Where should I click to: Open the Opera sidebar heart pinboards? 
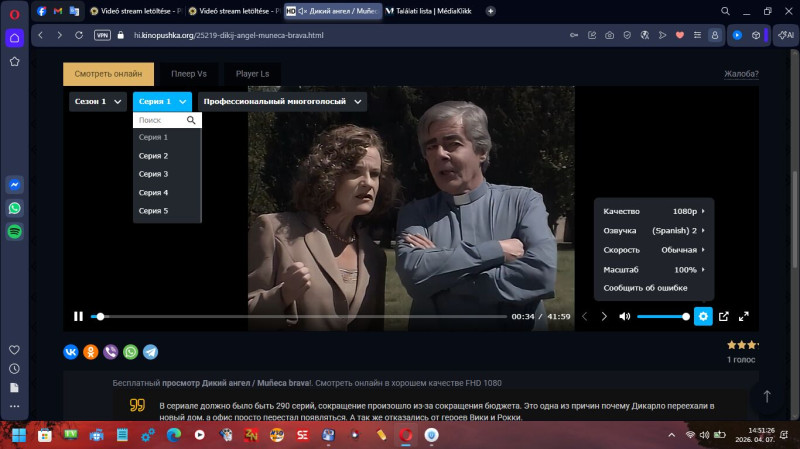pyautogui.click(x=14, y=350)
